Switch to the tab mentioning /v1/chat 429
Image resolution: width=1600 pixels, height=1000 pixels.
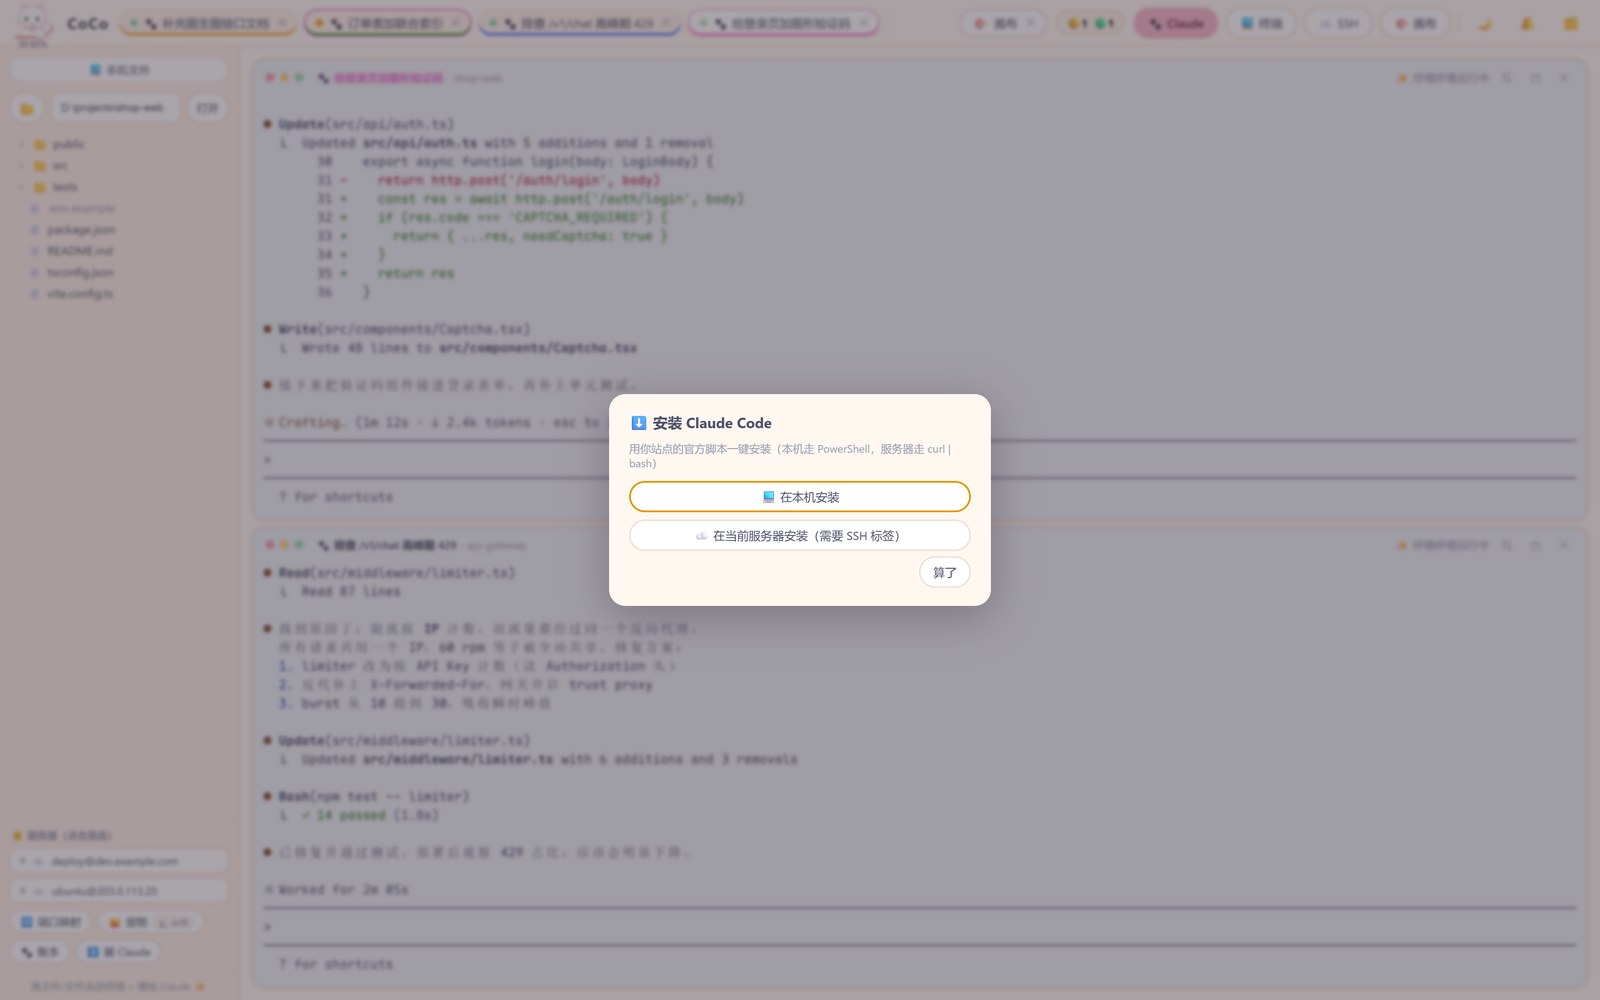[580, 23]
